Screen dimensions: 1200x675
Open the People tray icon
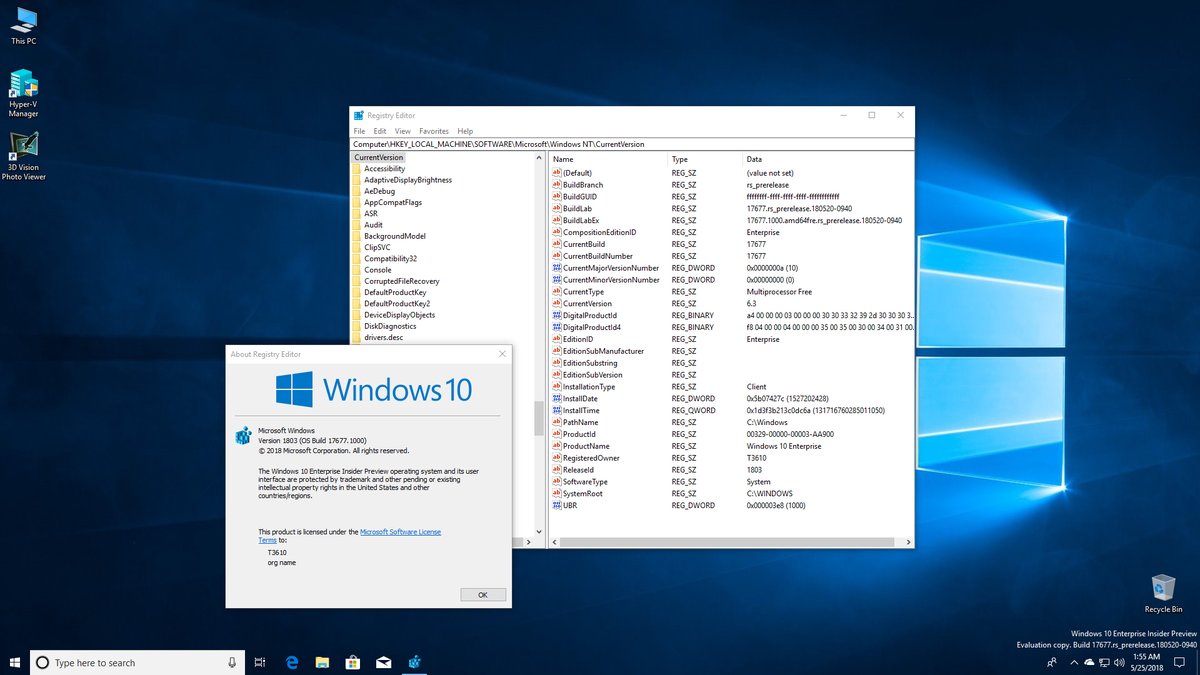click(x=1052, y=662)
